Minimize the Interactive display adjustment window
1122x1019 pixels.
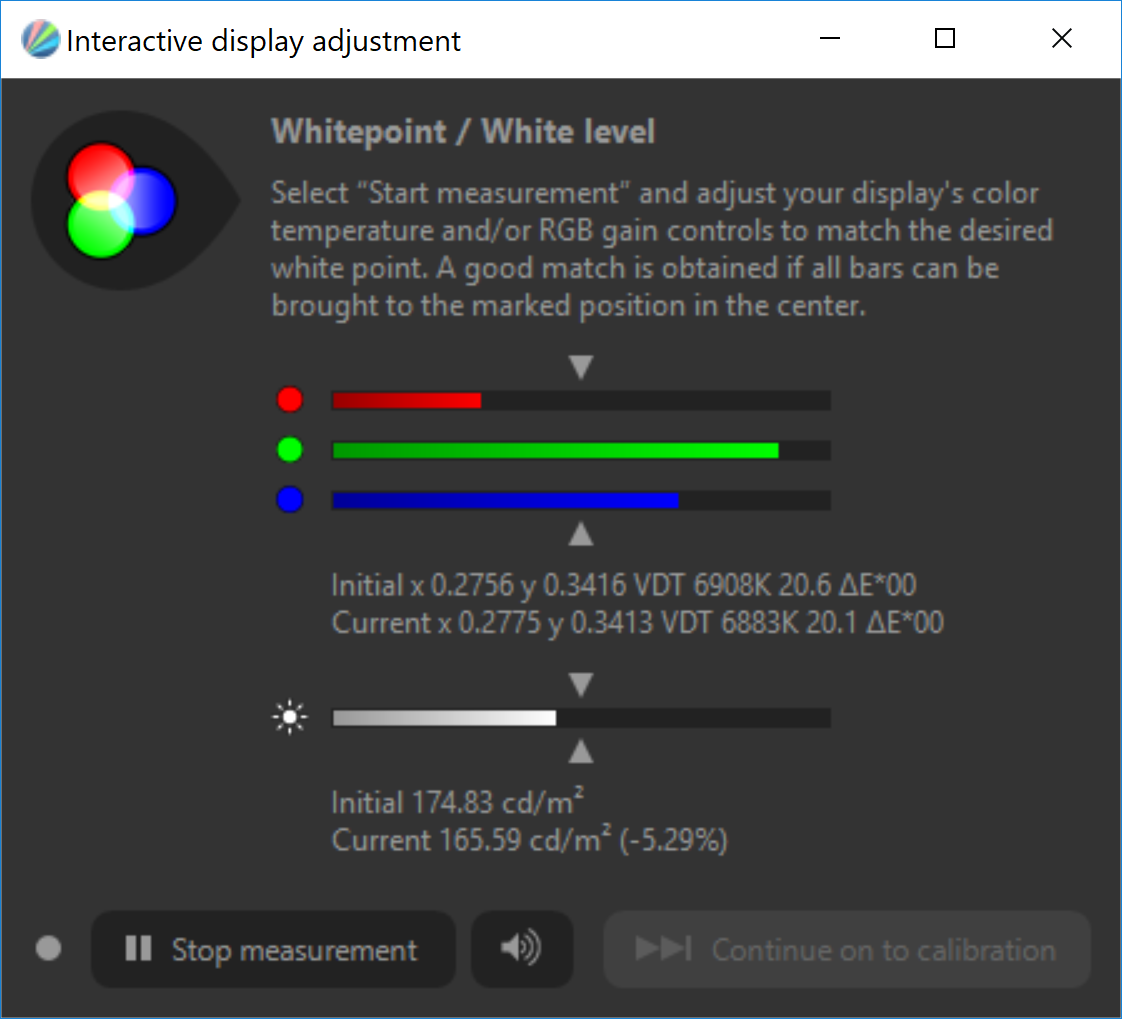pyautogui.click(x=829, y=39)
